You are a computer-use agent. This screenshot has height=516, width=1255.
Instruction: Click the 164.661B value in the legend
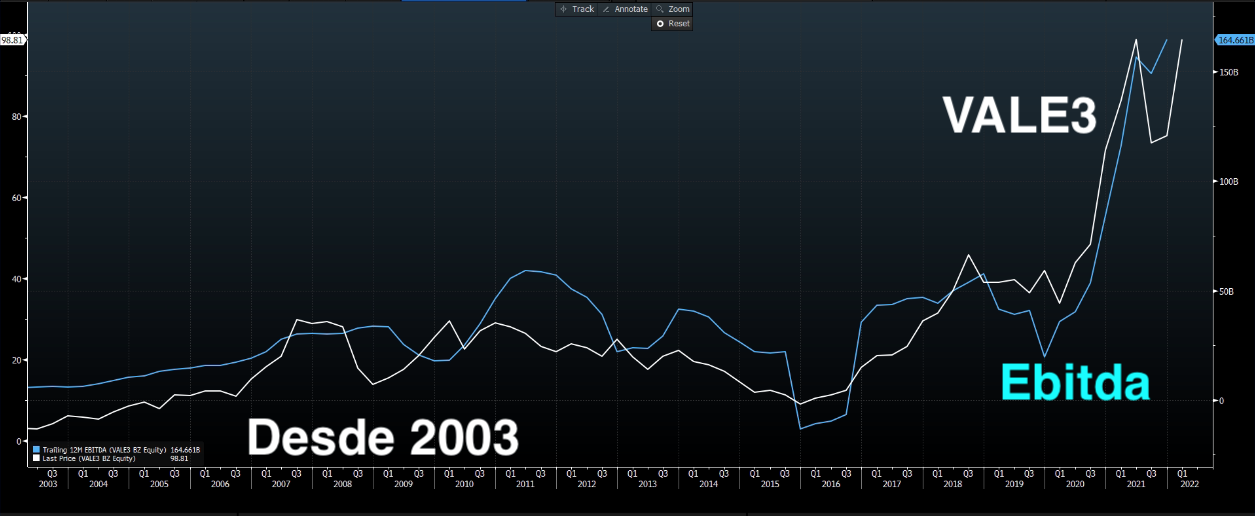pyautogui.click(x=185, y=450)
